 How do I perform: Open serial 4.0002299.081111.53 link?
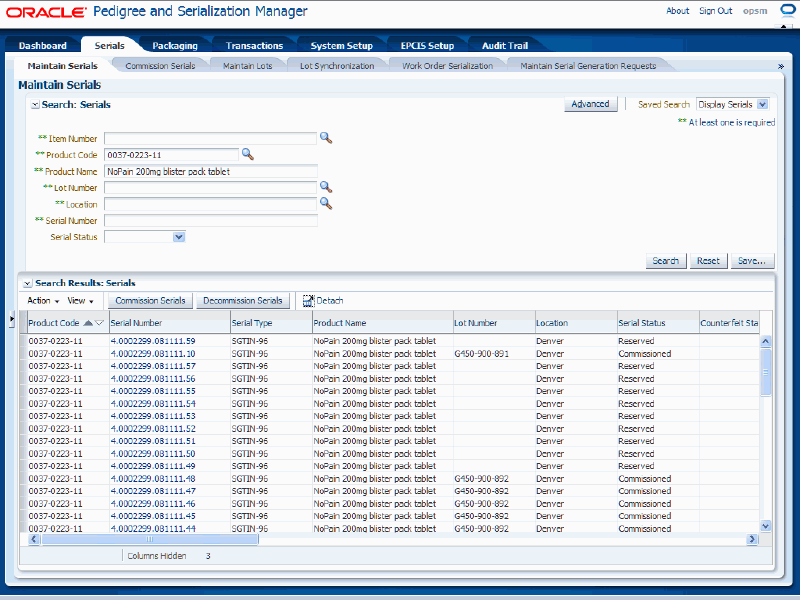[153, 416]
